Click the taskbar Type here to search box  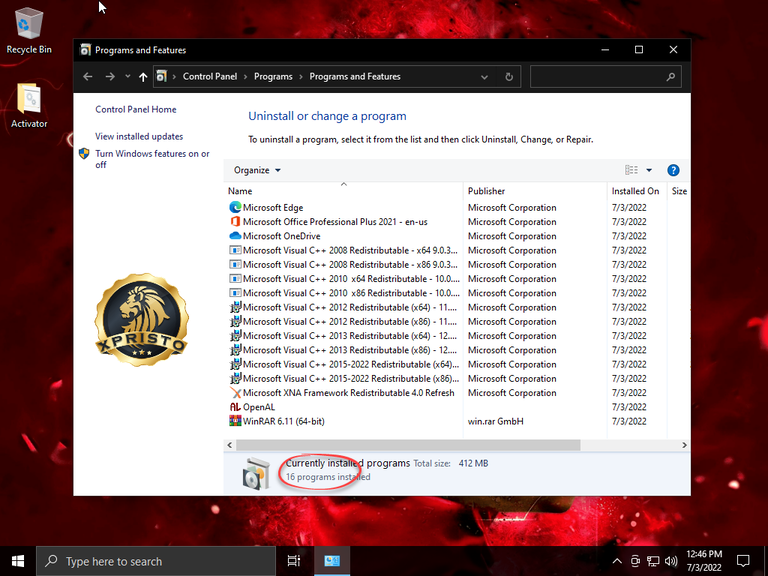(x=156, y=561)
